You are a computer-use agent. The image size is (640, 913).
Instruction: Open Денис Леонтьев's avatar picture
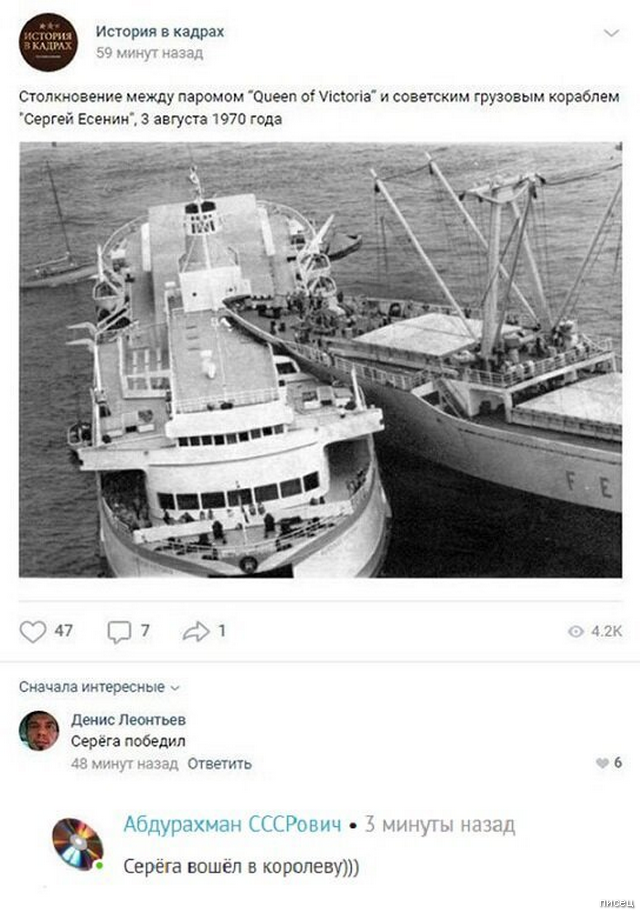tap(39, 731)
